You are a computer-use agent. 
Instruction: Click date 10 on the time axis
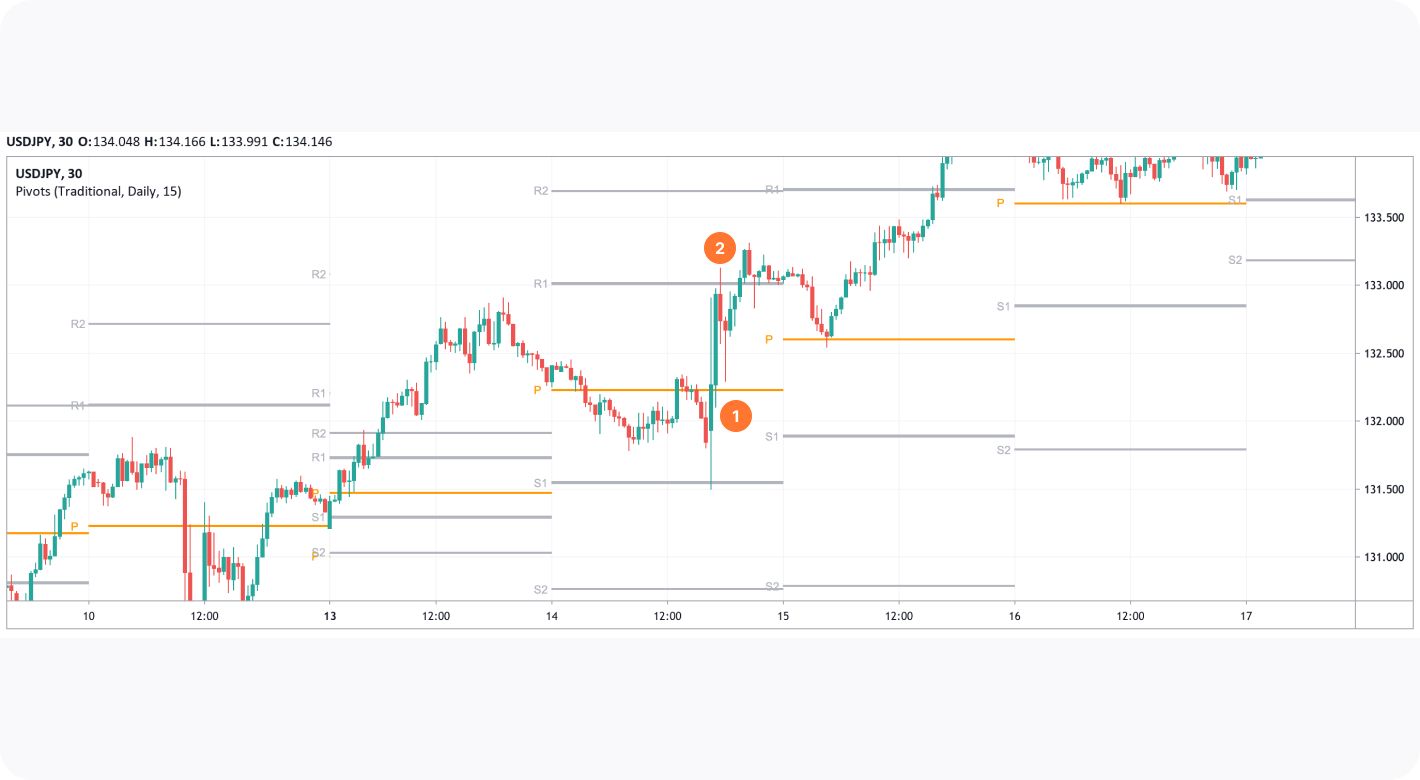click(88, 616)
